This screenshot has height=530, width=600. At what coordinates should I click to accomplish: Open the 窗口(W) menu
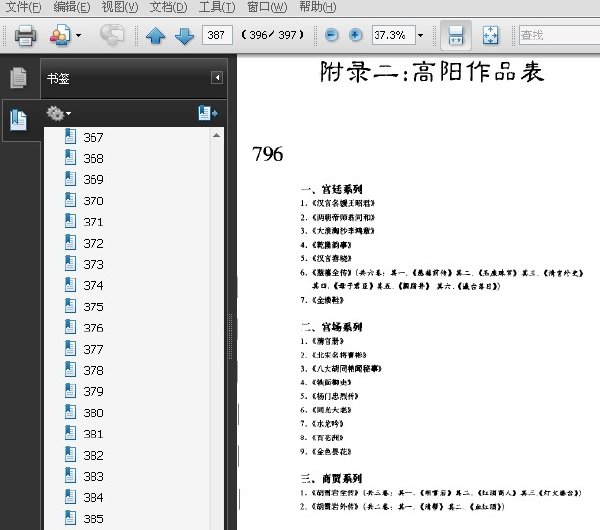[x=267, y=7]
